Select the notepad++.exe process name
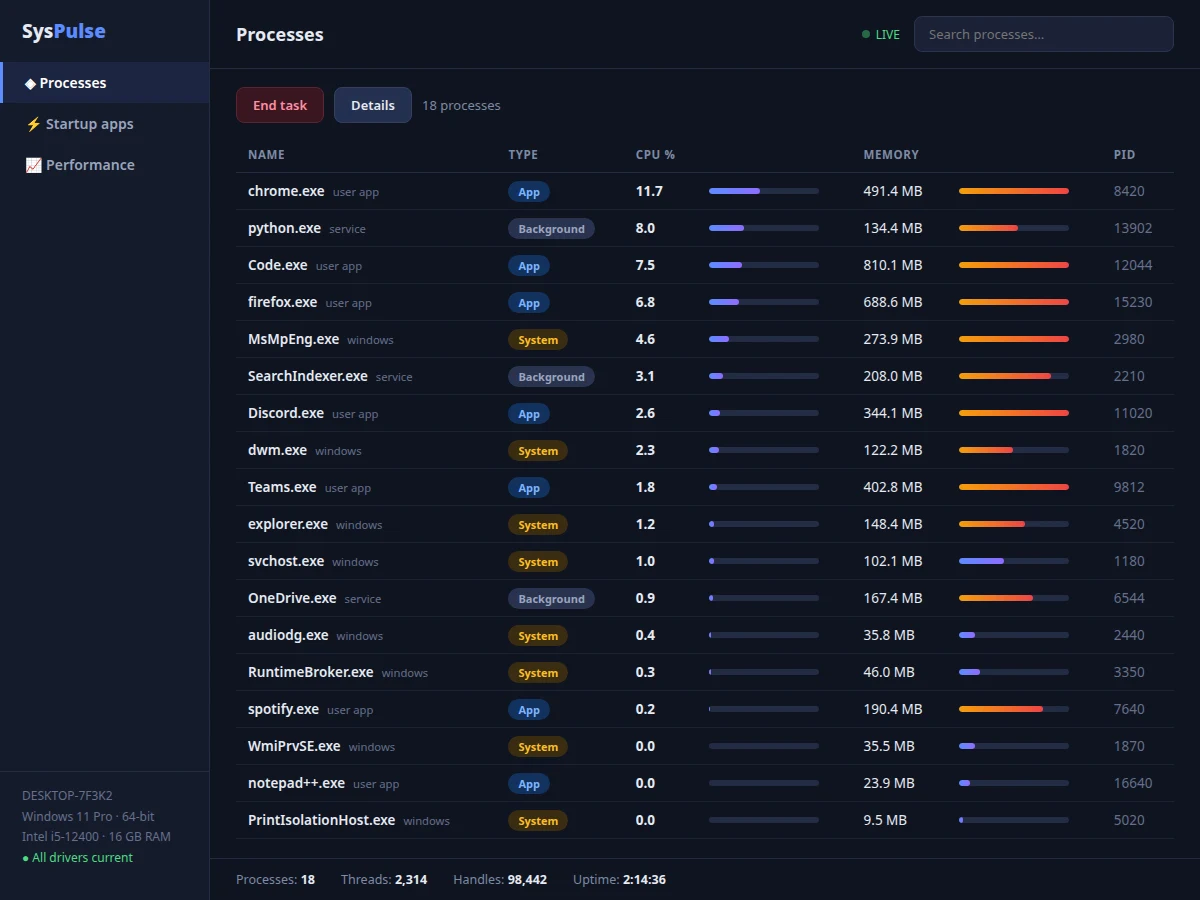This screenshot has height=900, width=1200. coord(296,783)
